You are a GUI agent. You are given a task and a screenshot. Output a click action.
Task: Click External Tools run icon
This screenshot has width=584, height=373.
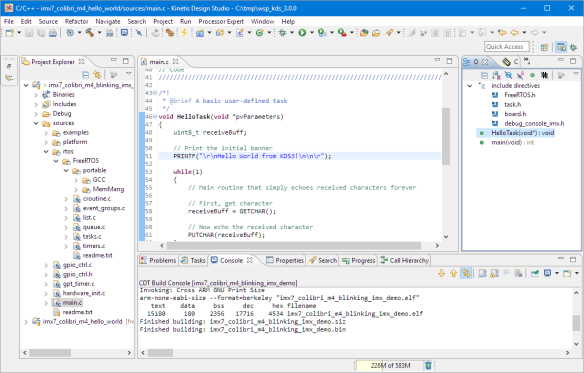tap(342, 33)
